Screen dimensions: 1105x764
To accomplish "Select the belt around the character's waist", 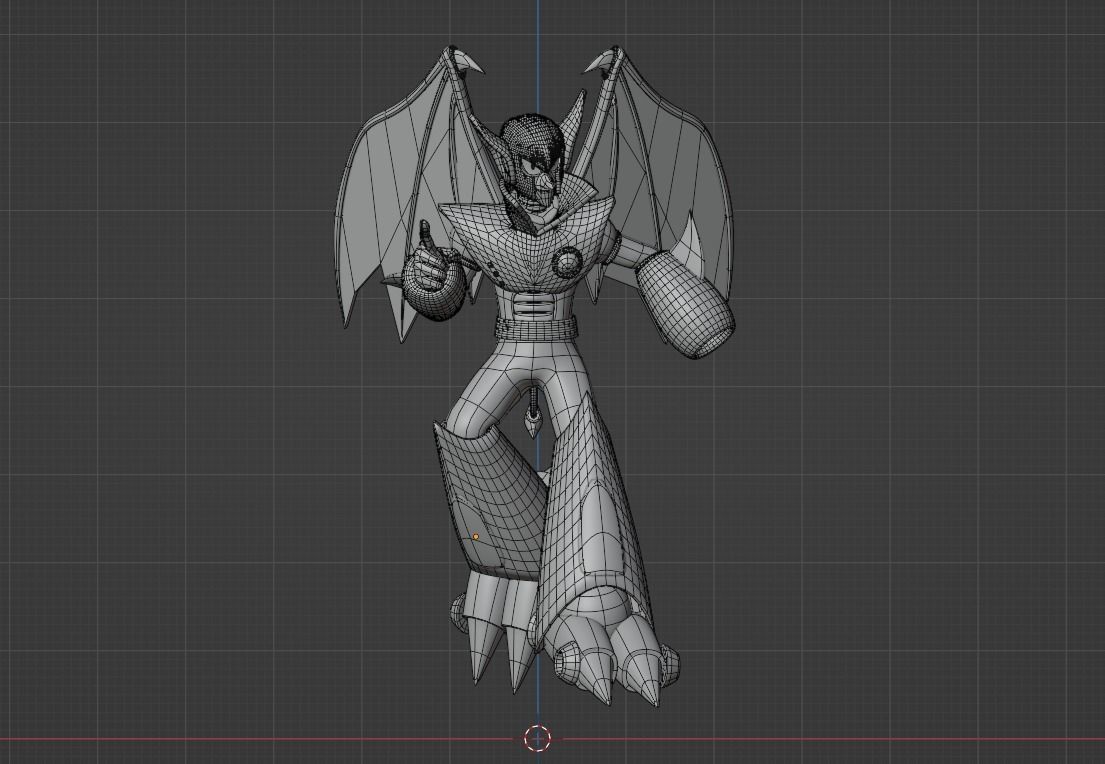I will tap(536, 328).
